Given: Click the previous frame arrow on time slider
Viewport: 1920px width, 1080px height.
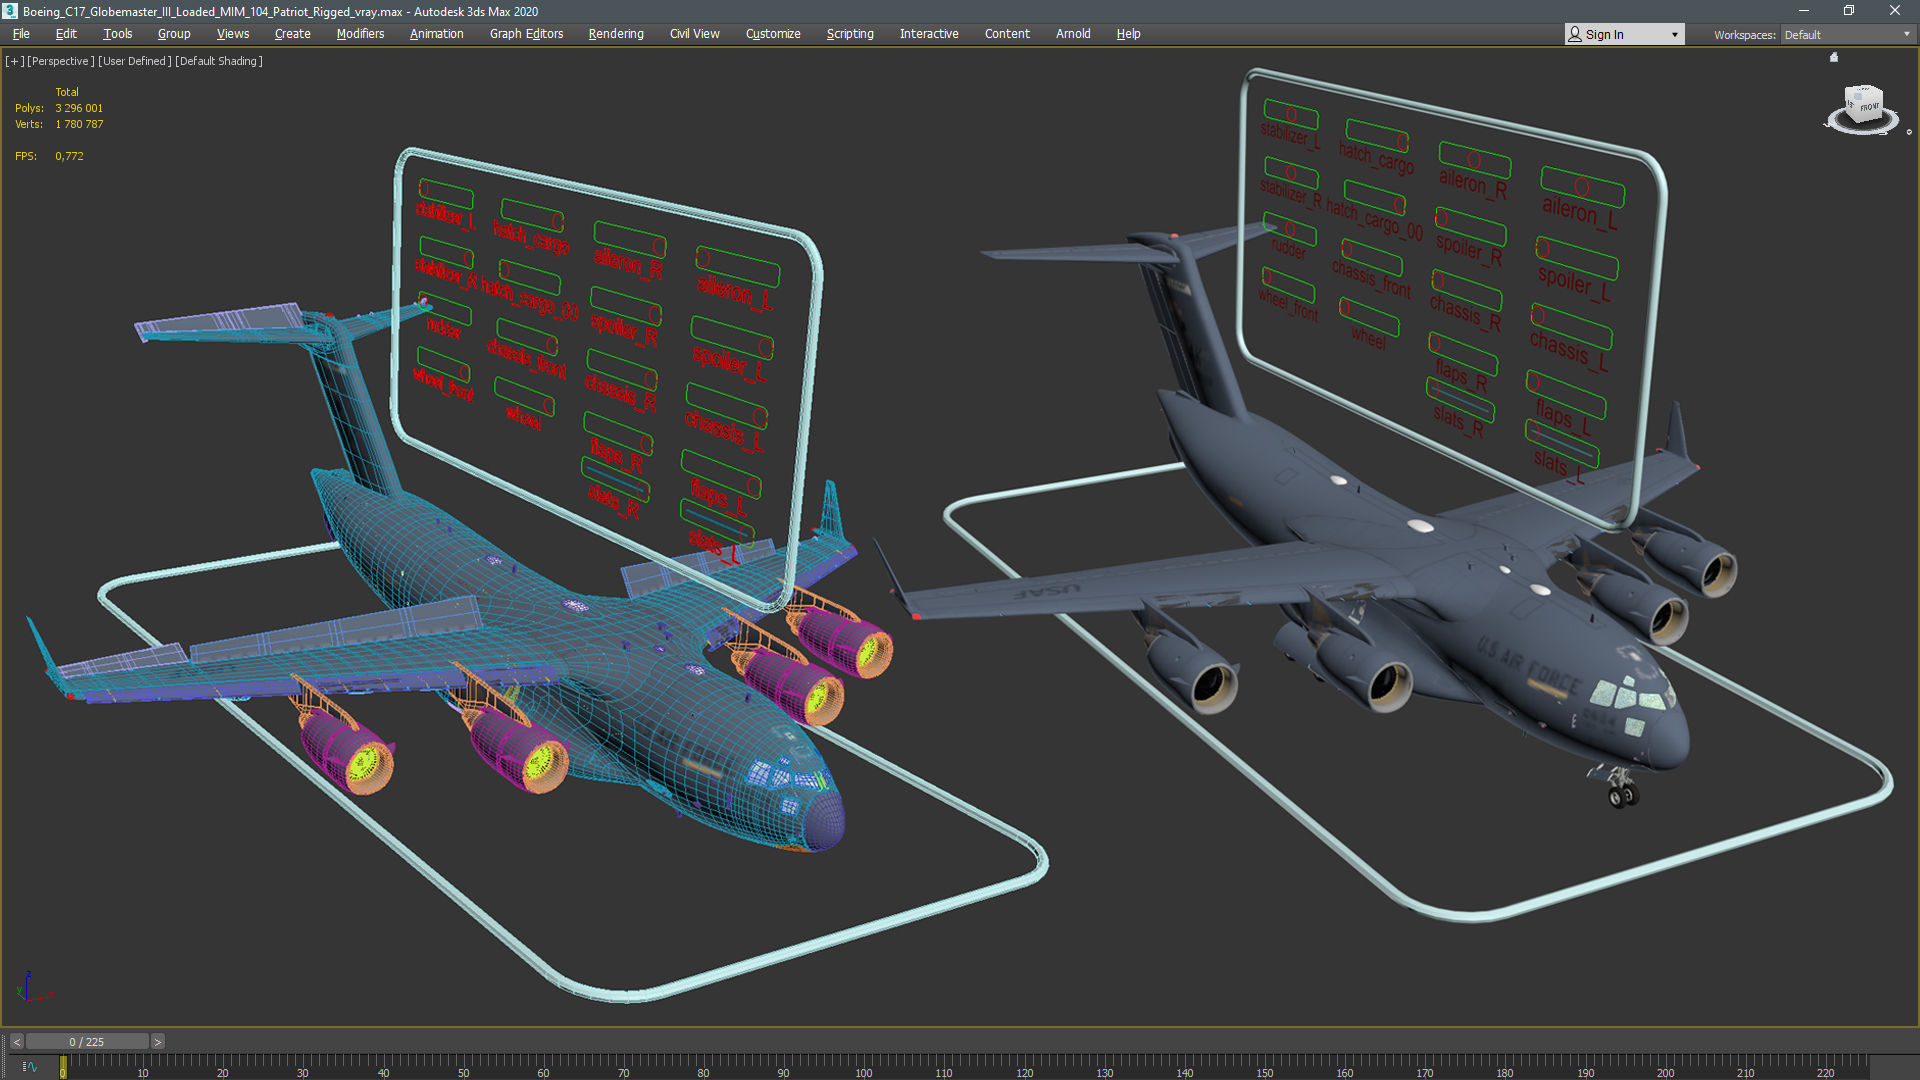Looking at the screenshot, I should 17,1042.
